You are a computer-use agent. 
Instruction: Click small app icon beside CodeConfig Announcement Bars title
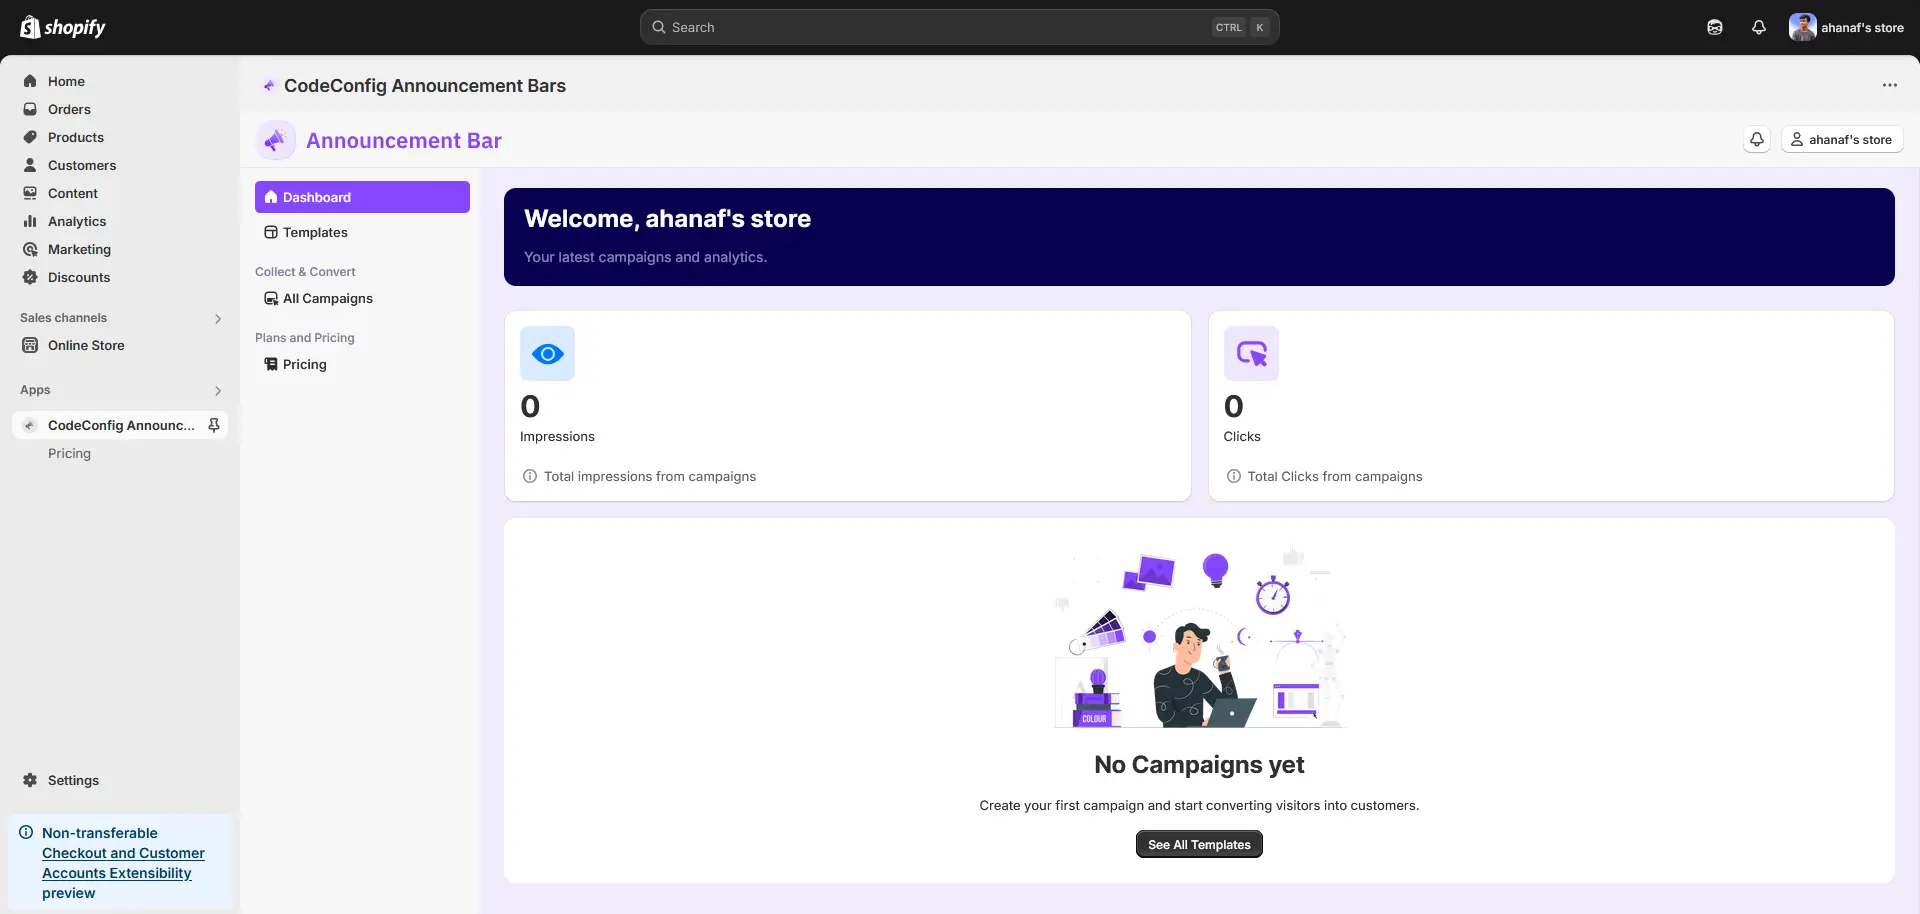(x=268, y=86)
